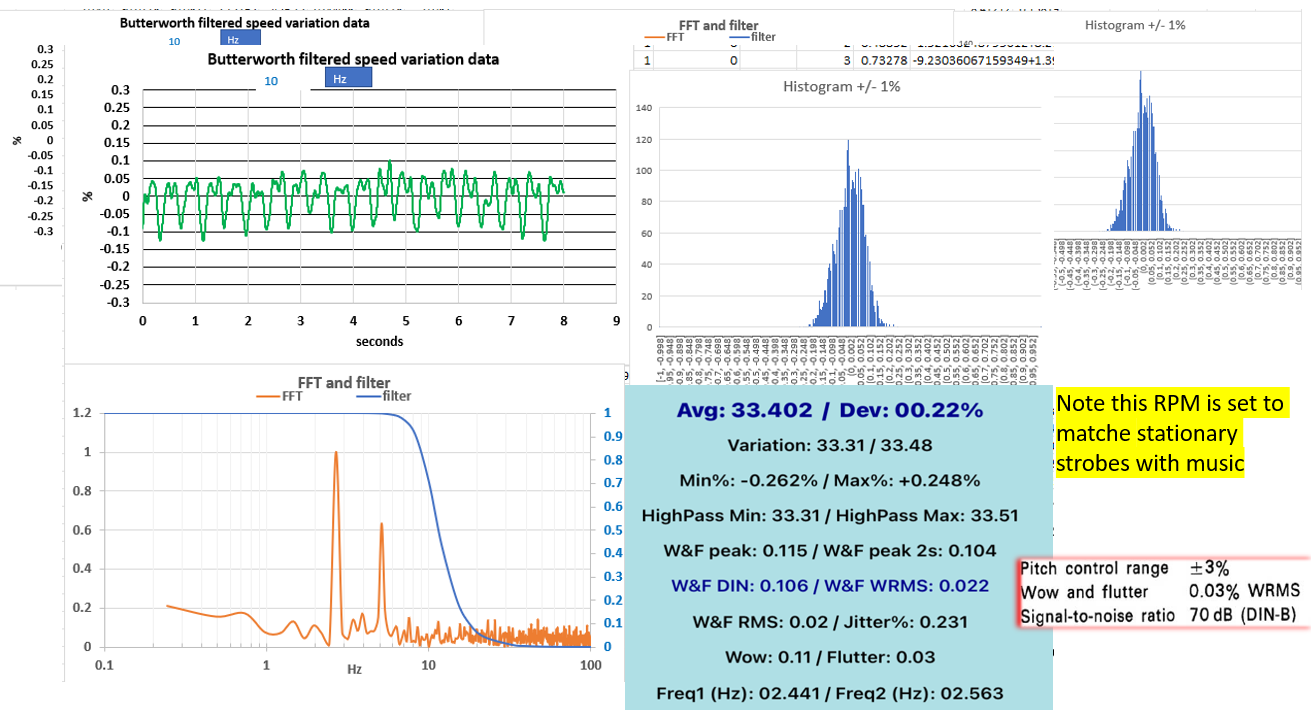This screenshot has height=714, width=1311.
Task: Click the right-side 'Histogram +/- 1%' chart title
Action: 1135,24
